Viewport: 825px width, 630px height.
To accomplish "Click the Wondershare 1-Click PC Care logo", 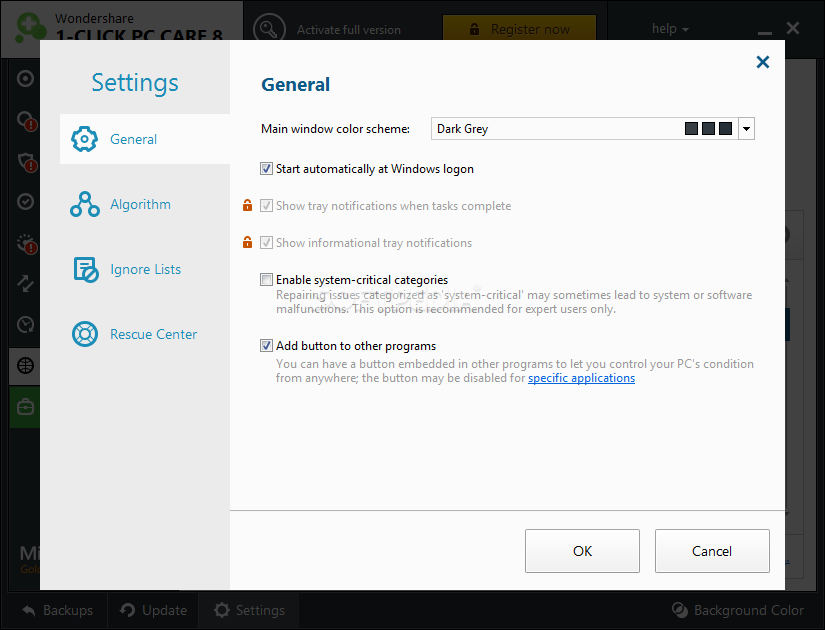I will click(x=29, y=27).
